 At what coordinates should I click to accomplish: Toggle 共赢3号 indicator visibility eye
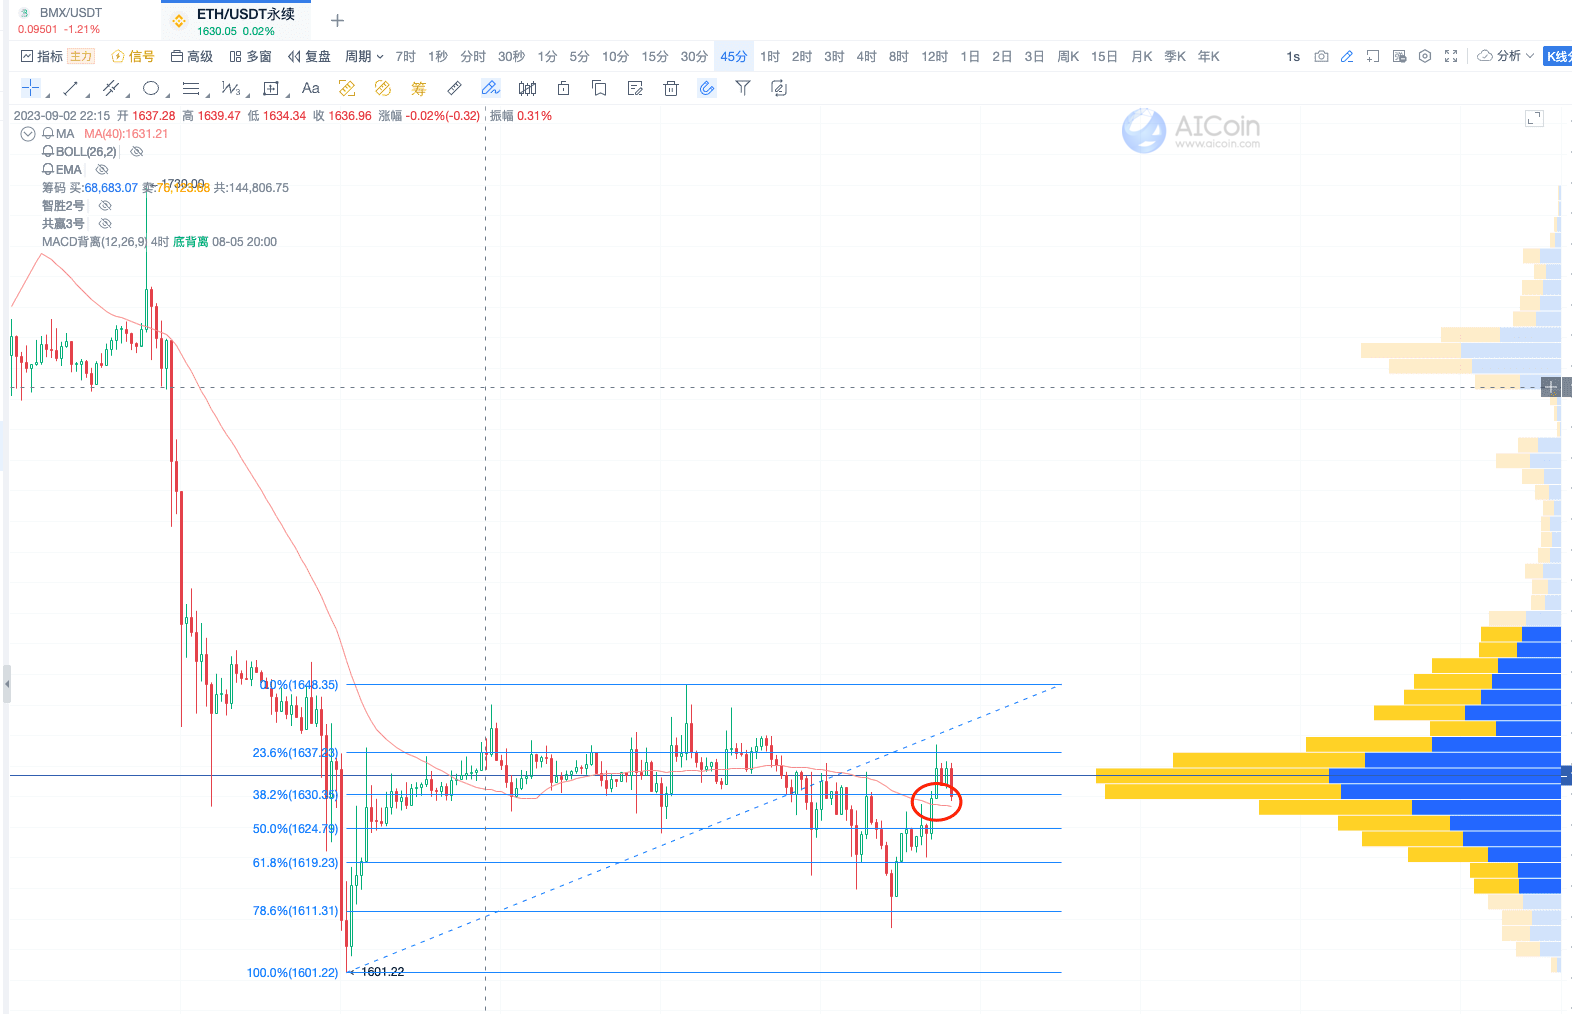(105, 223)
